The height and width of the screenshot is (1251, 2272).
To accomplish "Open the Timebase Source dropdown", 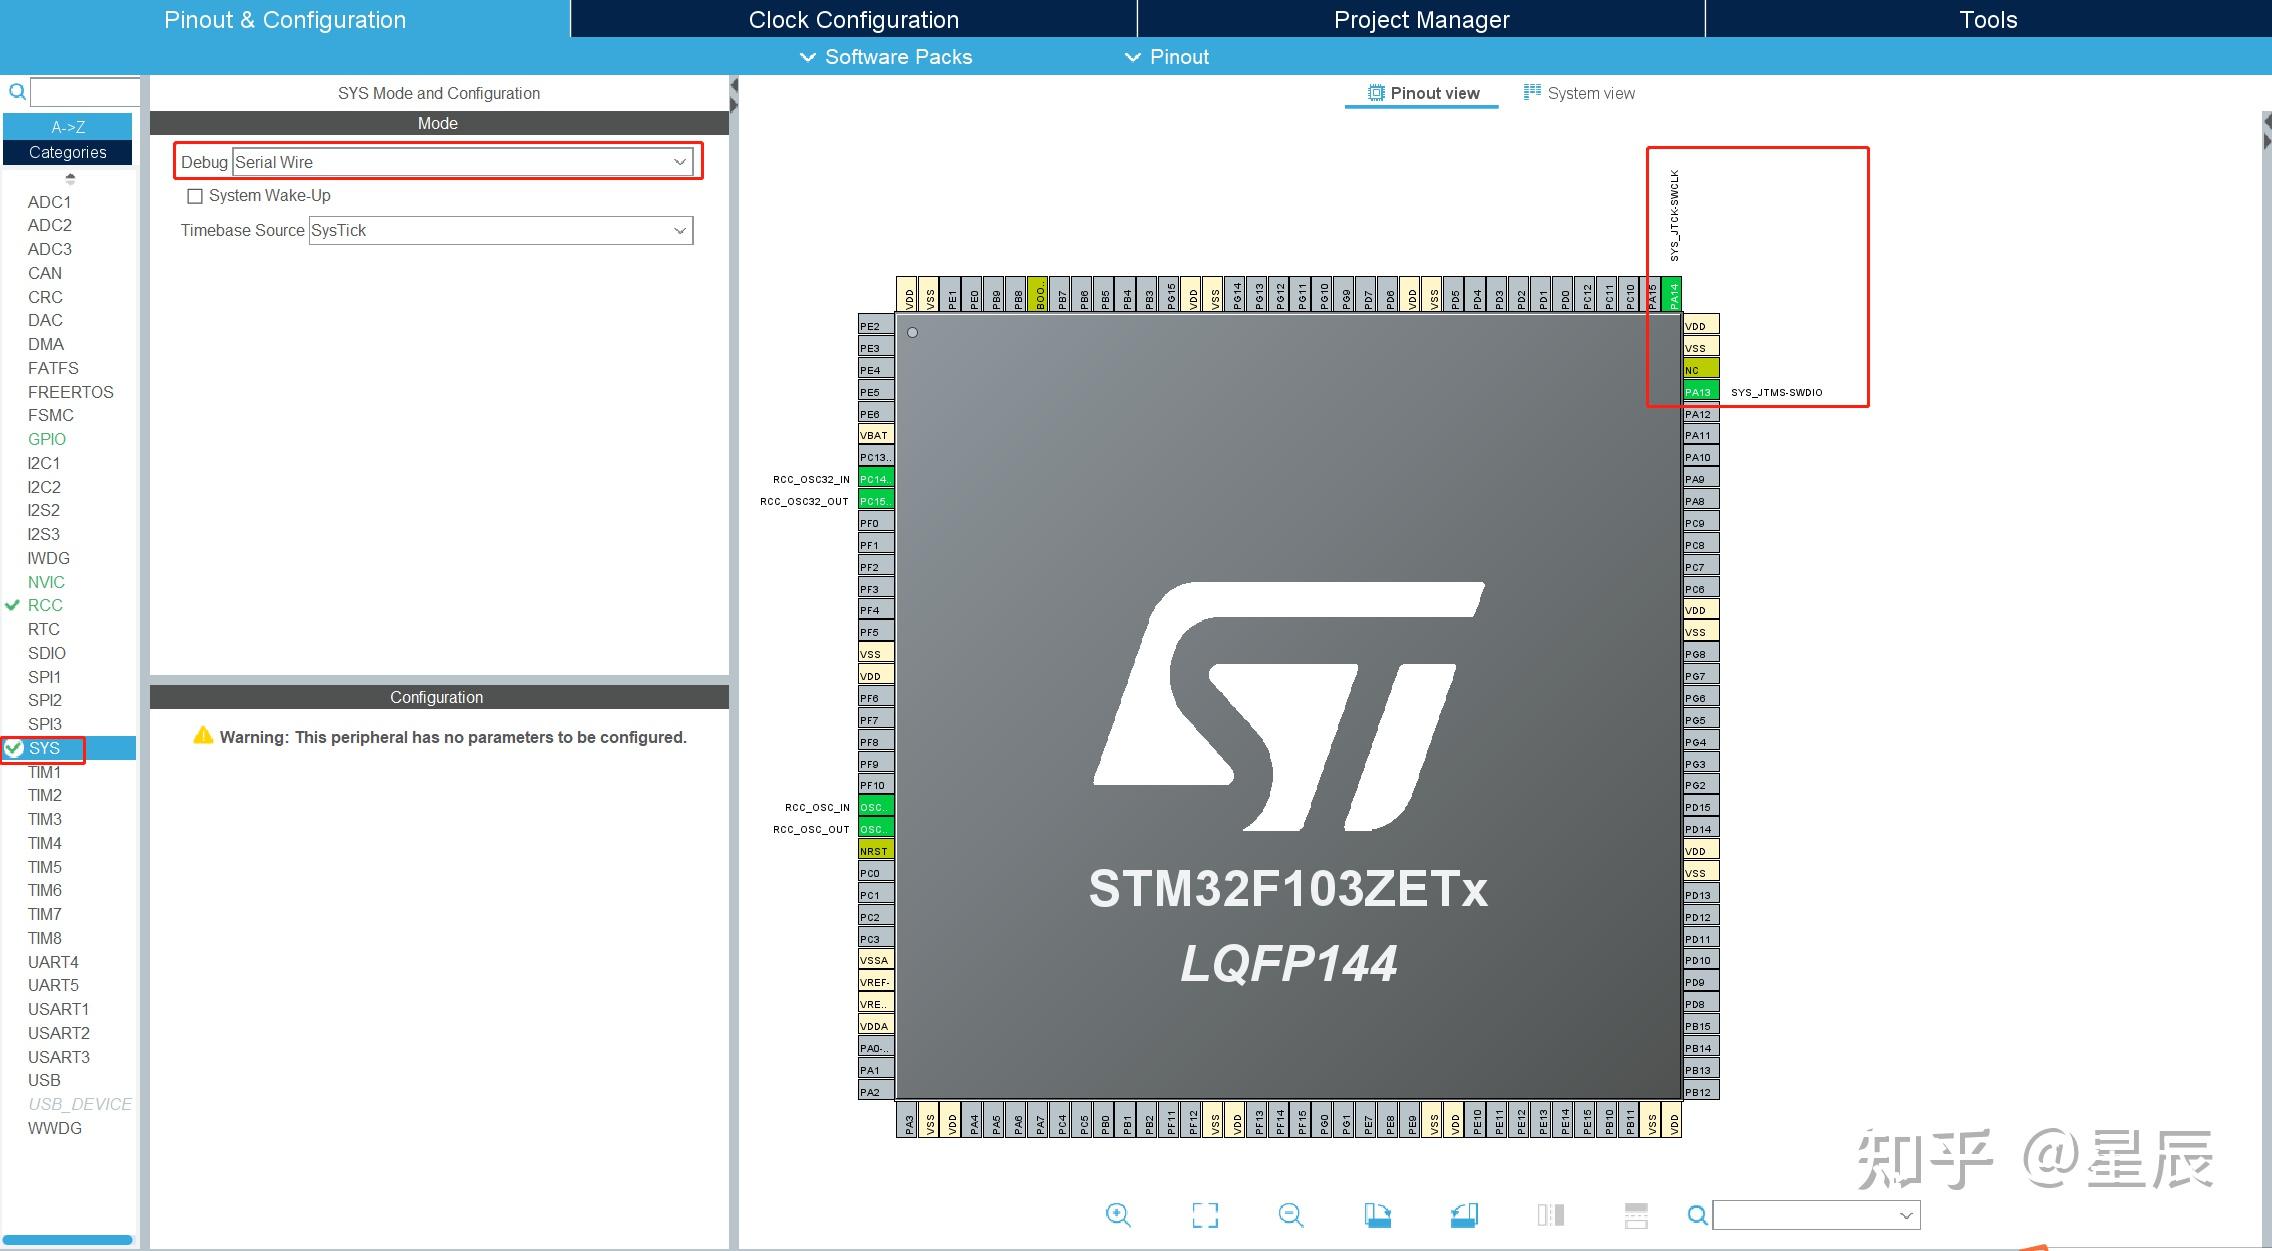I will point(679,231).
